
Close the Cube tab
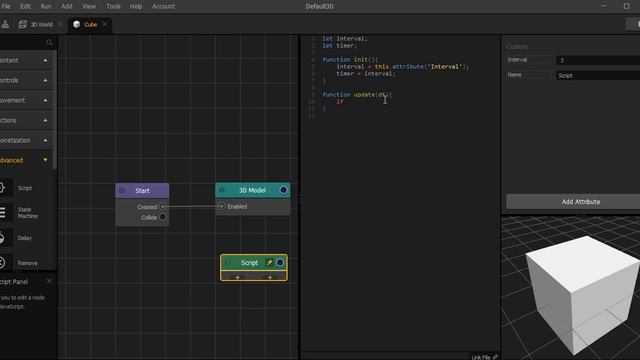[105, 24]
